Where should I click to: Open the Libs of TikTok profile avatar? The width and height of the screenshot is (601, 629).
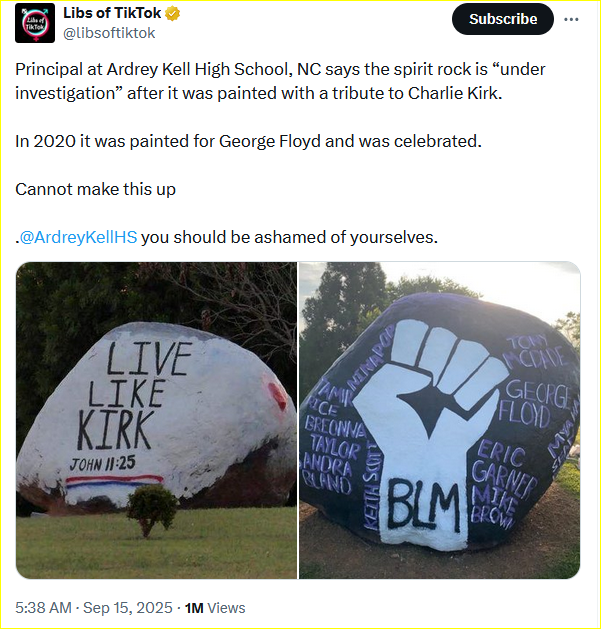(x=35, y=23)
